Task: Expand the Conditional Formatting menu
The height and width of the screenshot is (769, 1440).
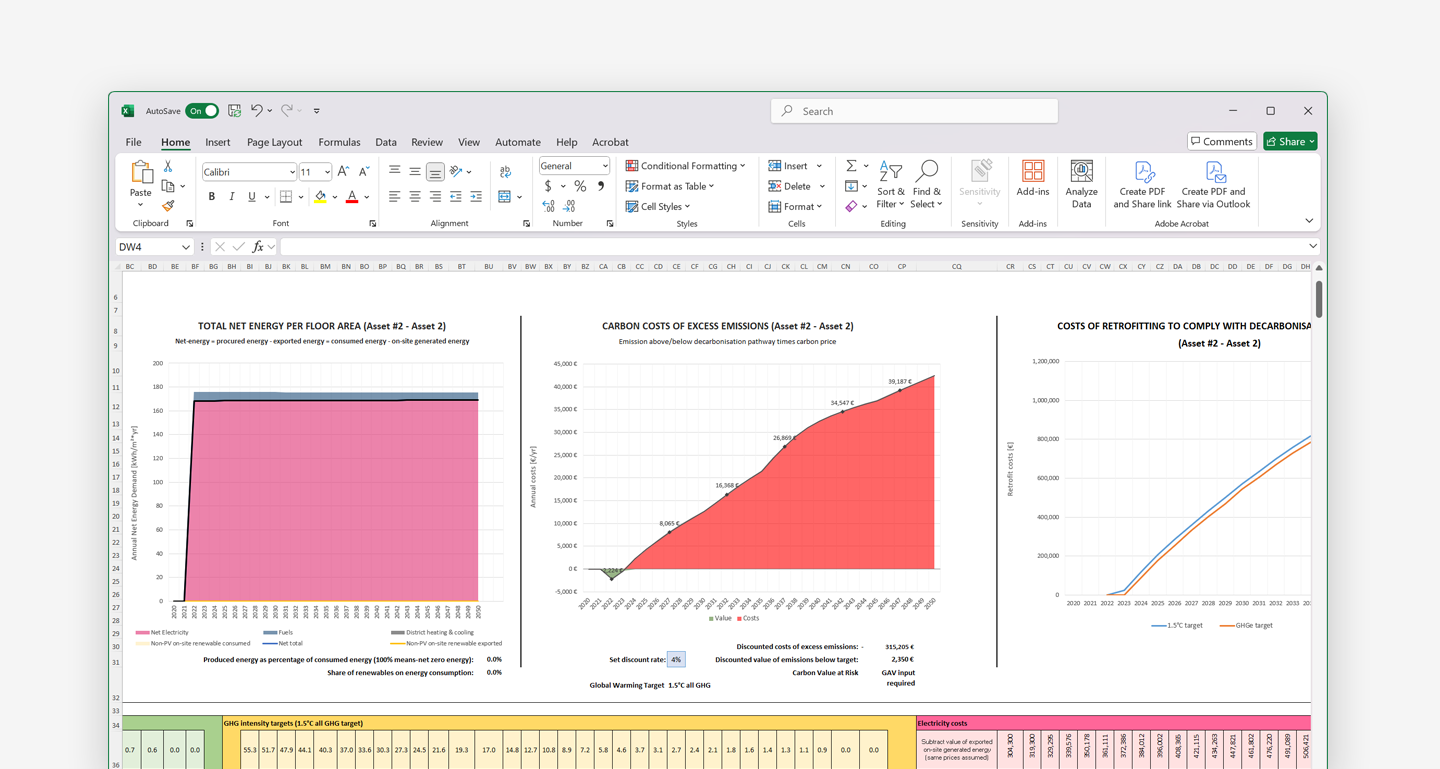Action: (x=686, y=166)
